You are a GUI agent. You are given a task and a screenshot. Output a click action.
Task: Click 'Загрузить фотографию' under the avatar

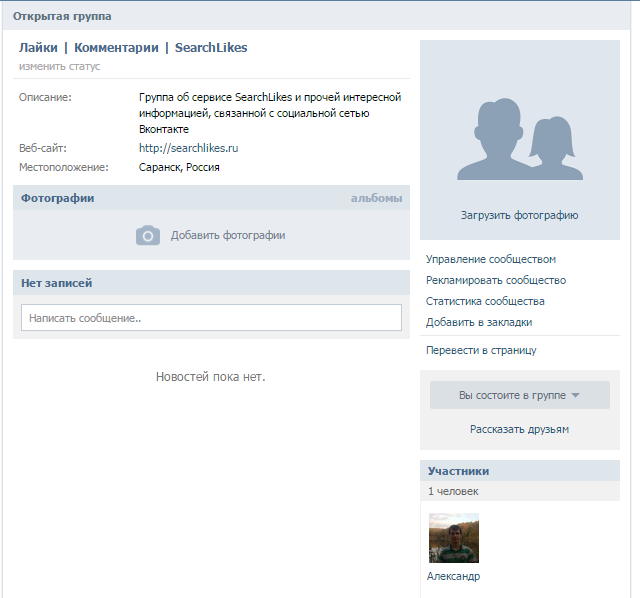tap(519, 215)
